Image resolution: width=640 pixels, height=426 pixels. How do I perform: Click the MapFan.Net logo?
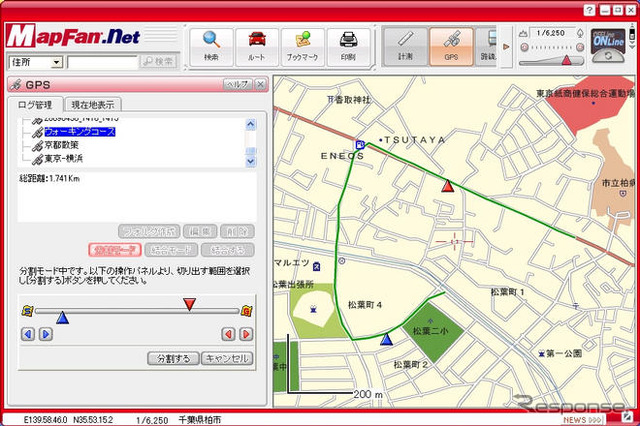tap(73, 36)
